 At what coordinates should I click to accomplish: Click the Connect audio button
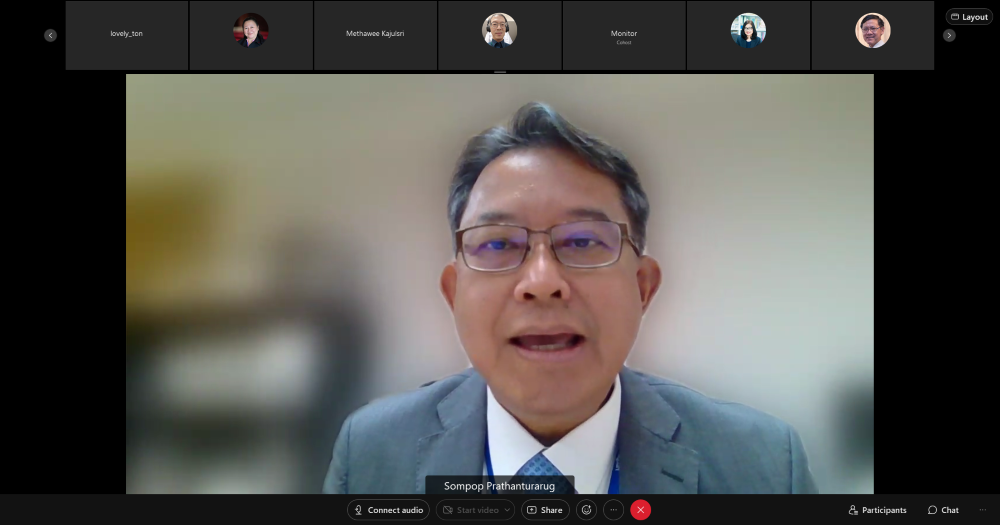(x=389, y=510)
